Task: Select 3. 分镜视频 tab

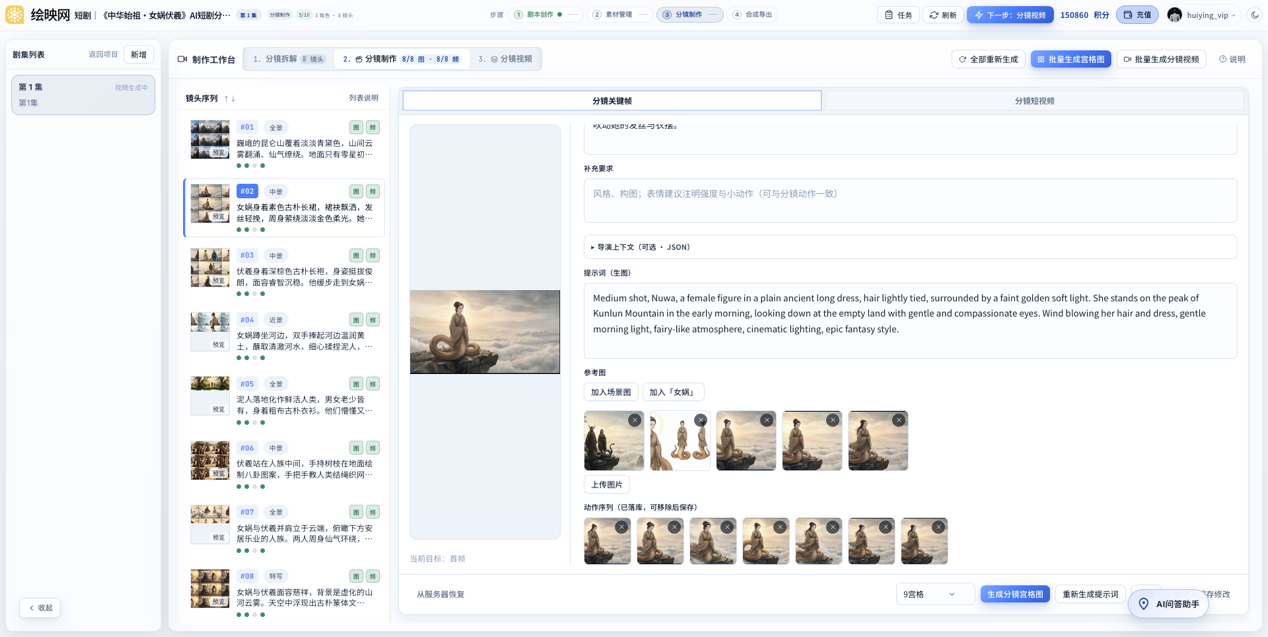Action: [x=505, y=59]
